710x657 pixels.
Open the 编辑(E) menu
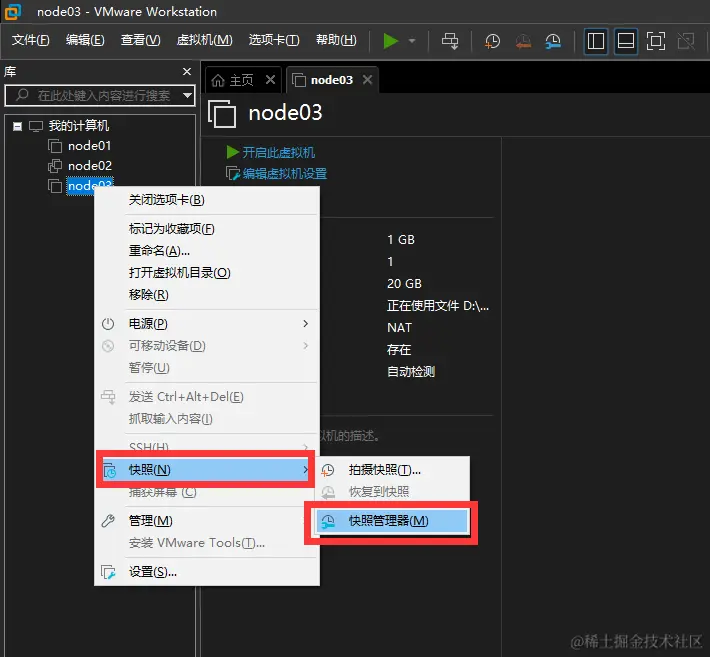85,40
